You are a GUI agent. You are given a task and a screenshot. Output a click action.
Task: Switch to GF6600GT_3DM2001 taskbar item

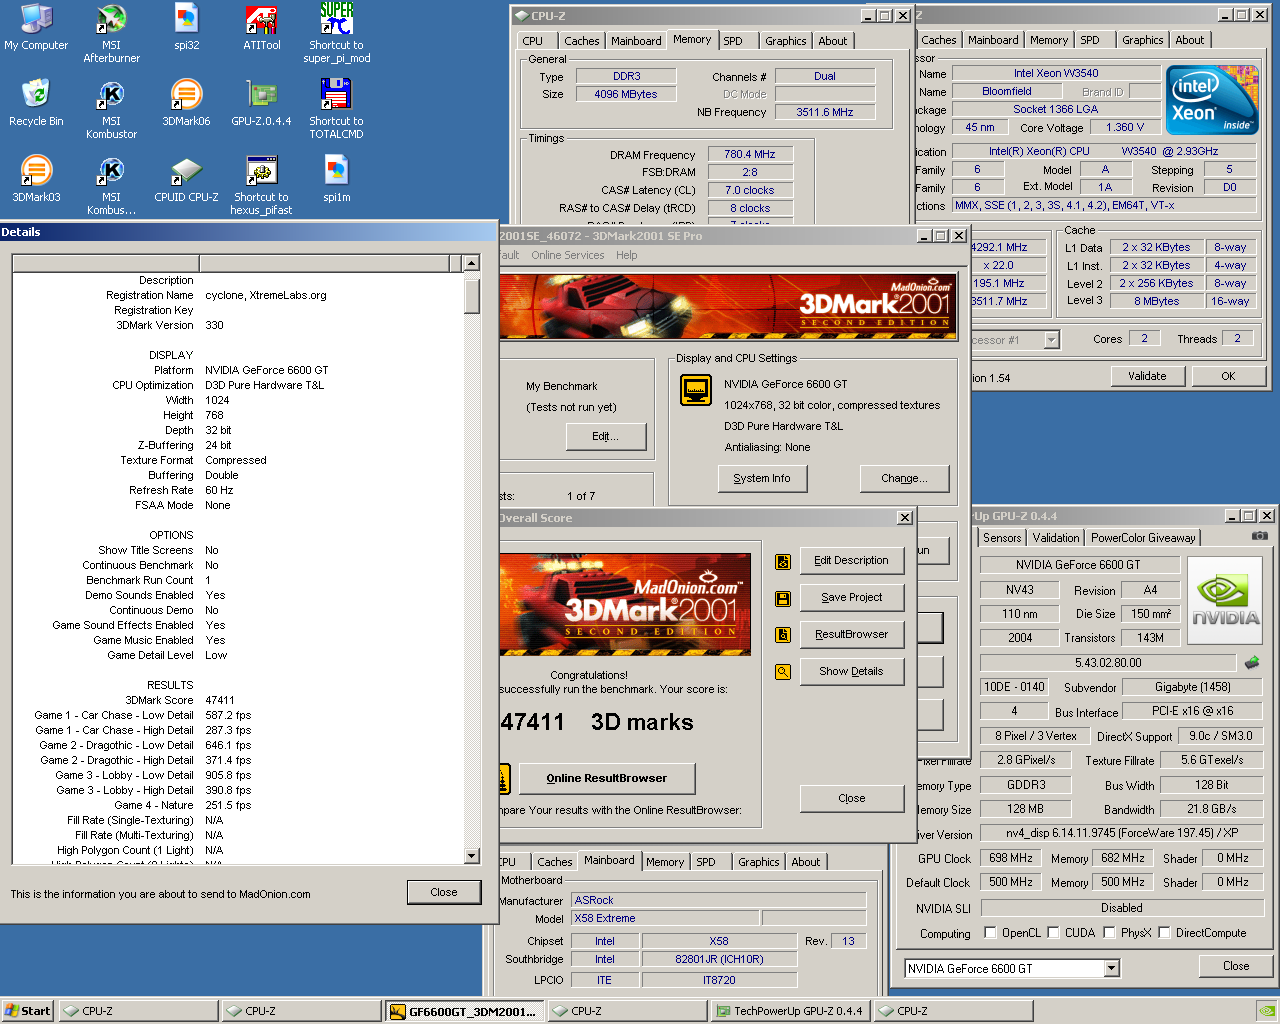click(464, 1011)
